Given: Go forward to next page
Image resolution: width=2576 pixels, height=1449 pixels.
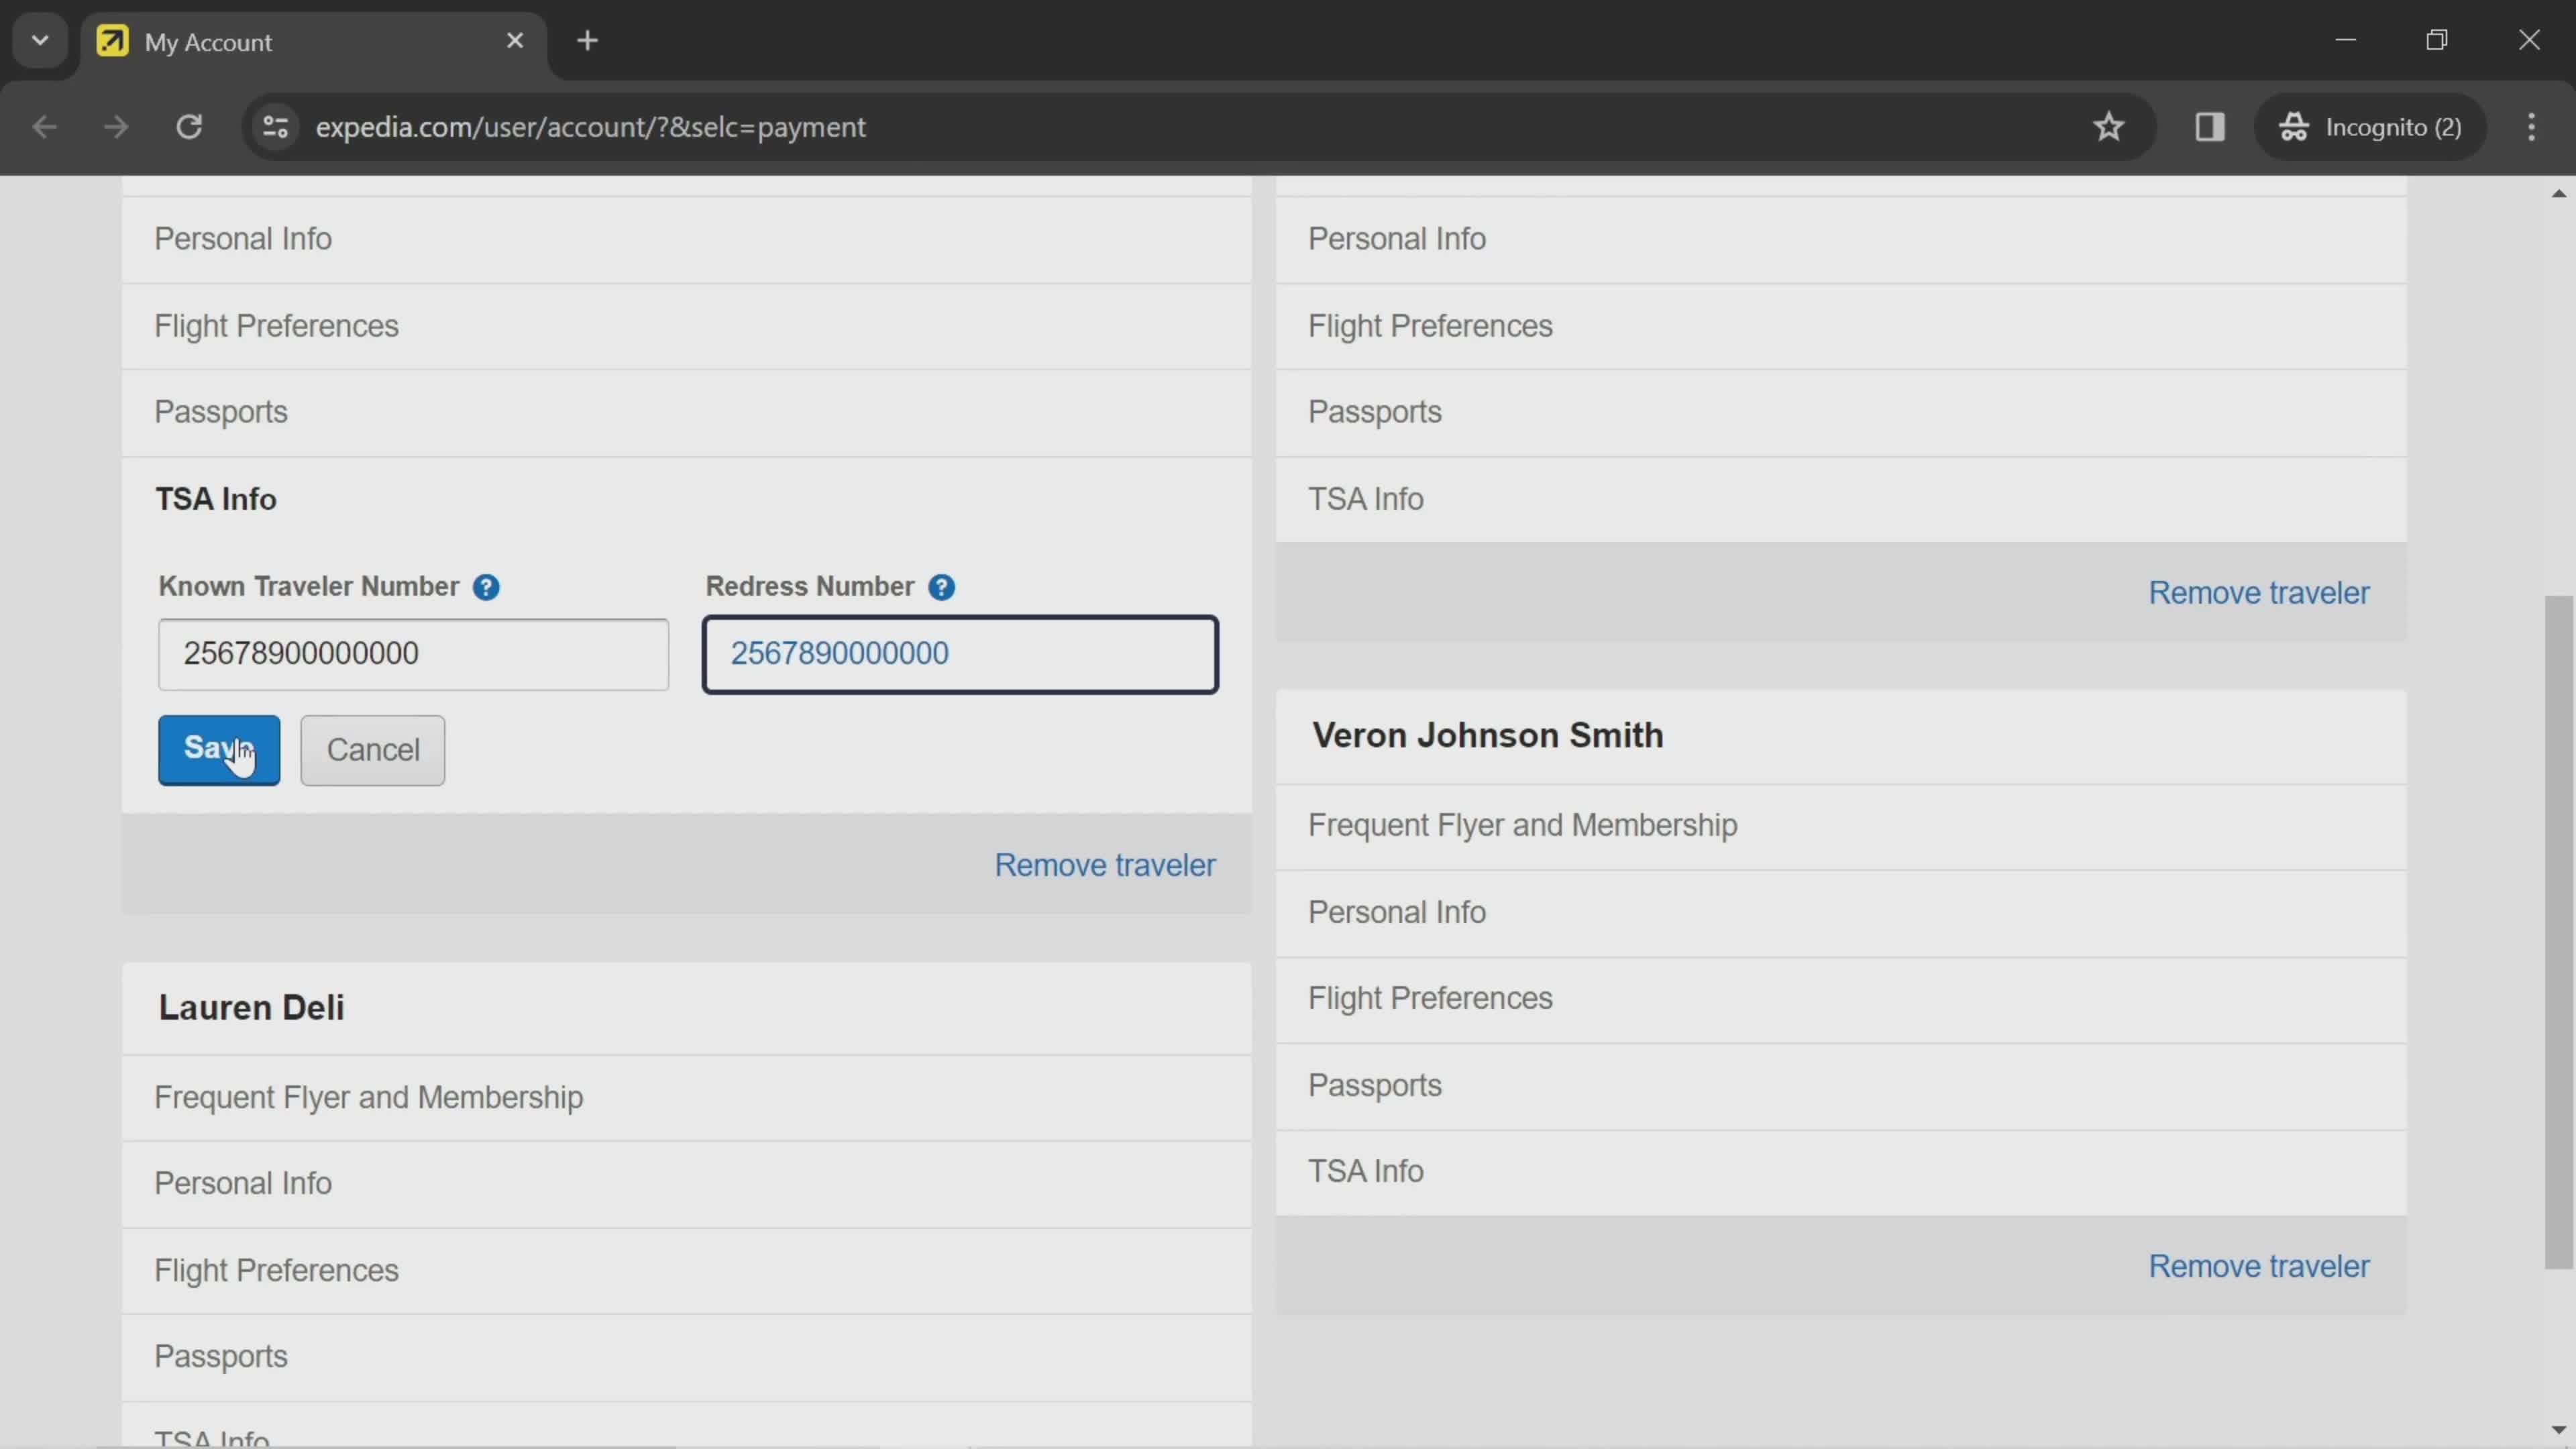Looking at the screenshot, I should point(116,127).
